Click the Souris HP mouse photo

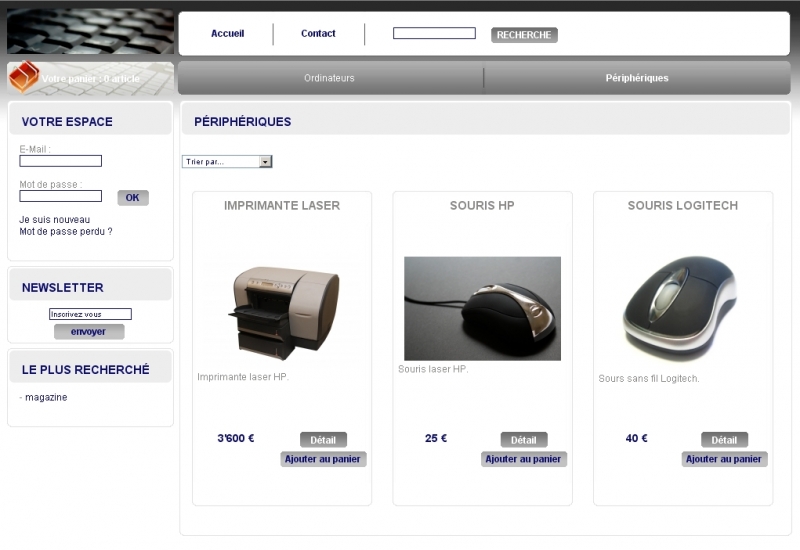point(482,308)
